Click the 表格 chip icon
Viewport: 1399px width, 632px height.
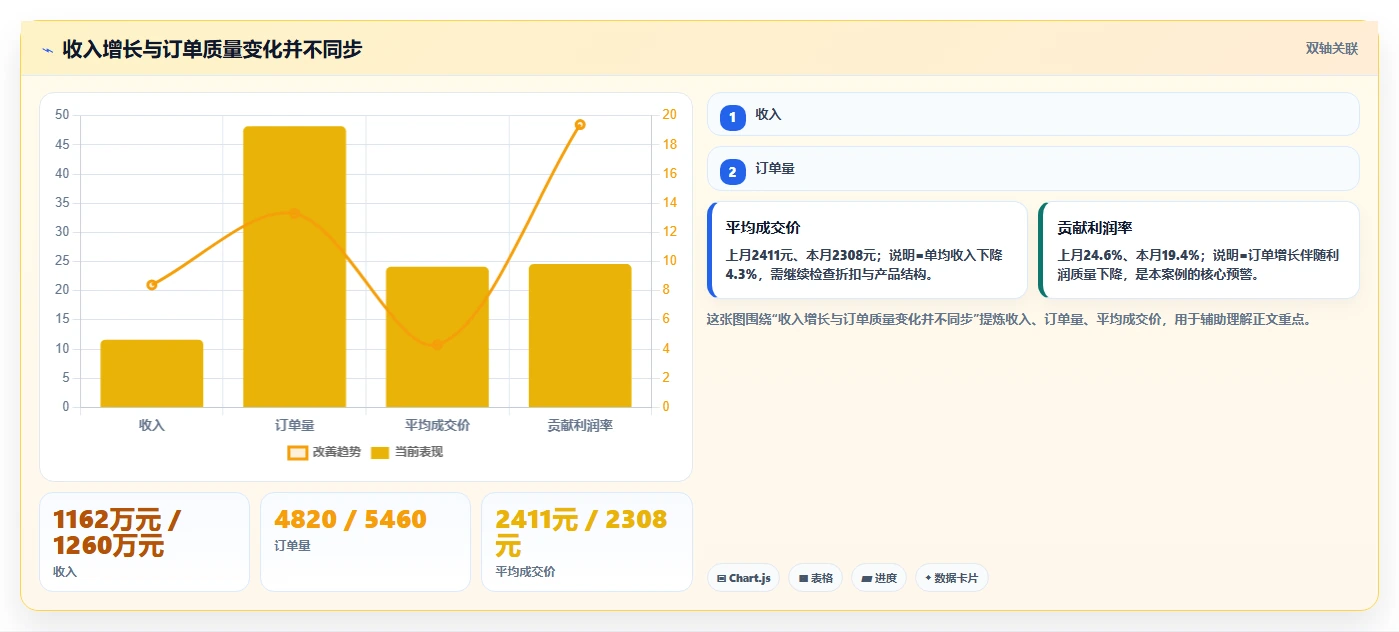click(803, 579)
